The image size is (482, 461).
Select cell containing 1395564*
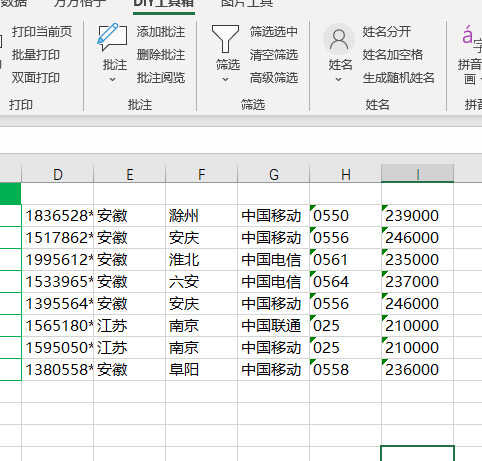point(58,304)
